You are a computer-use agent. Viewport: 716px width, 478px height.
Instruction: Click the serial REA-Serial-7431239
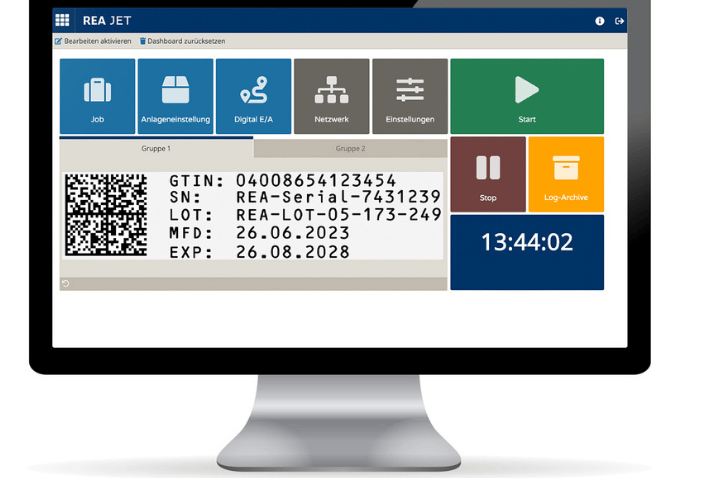coord(338,197)
